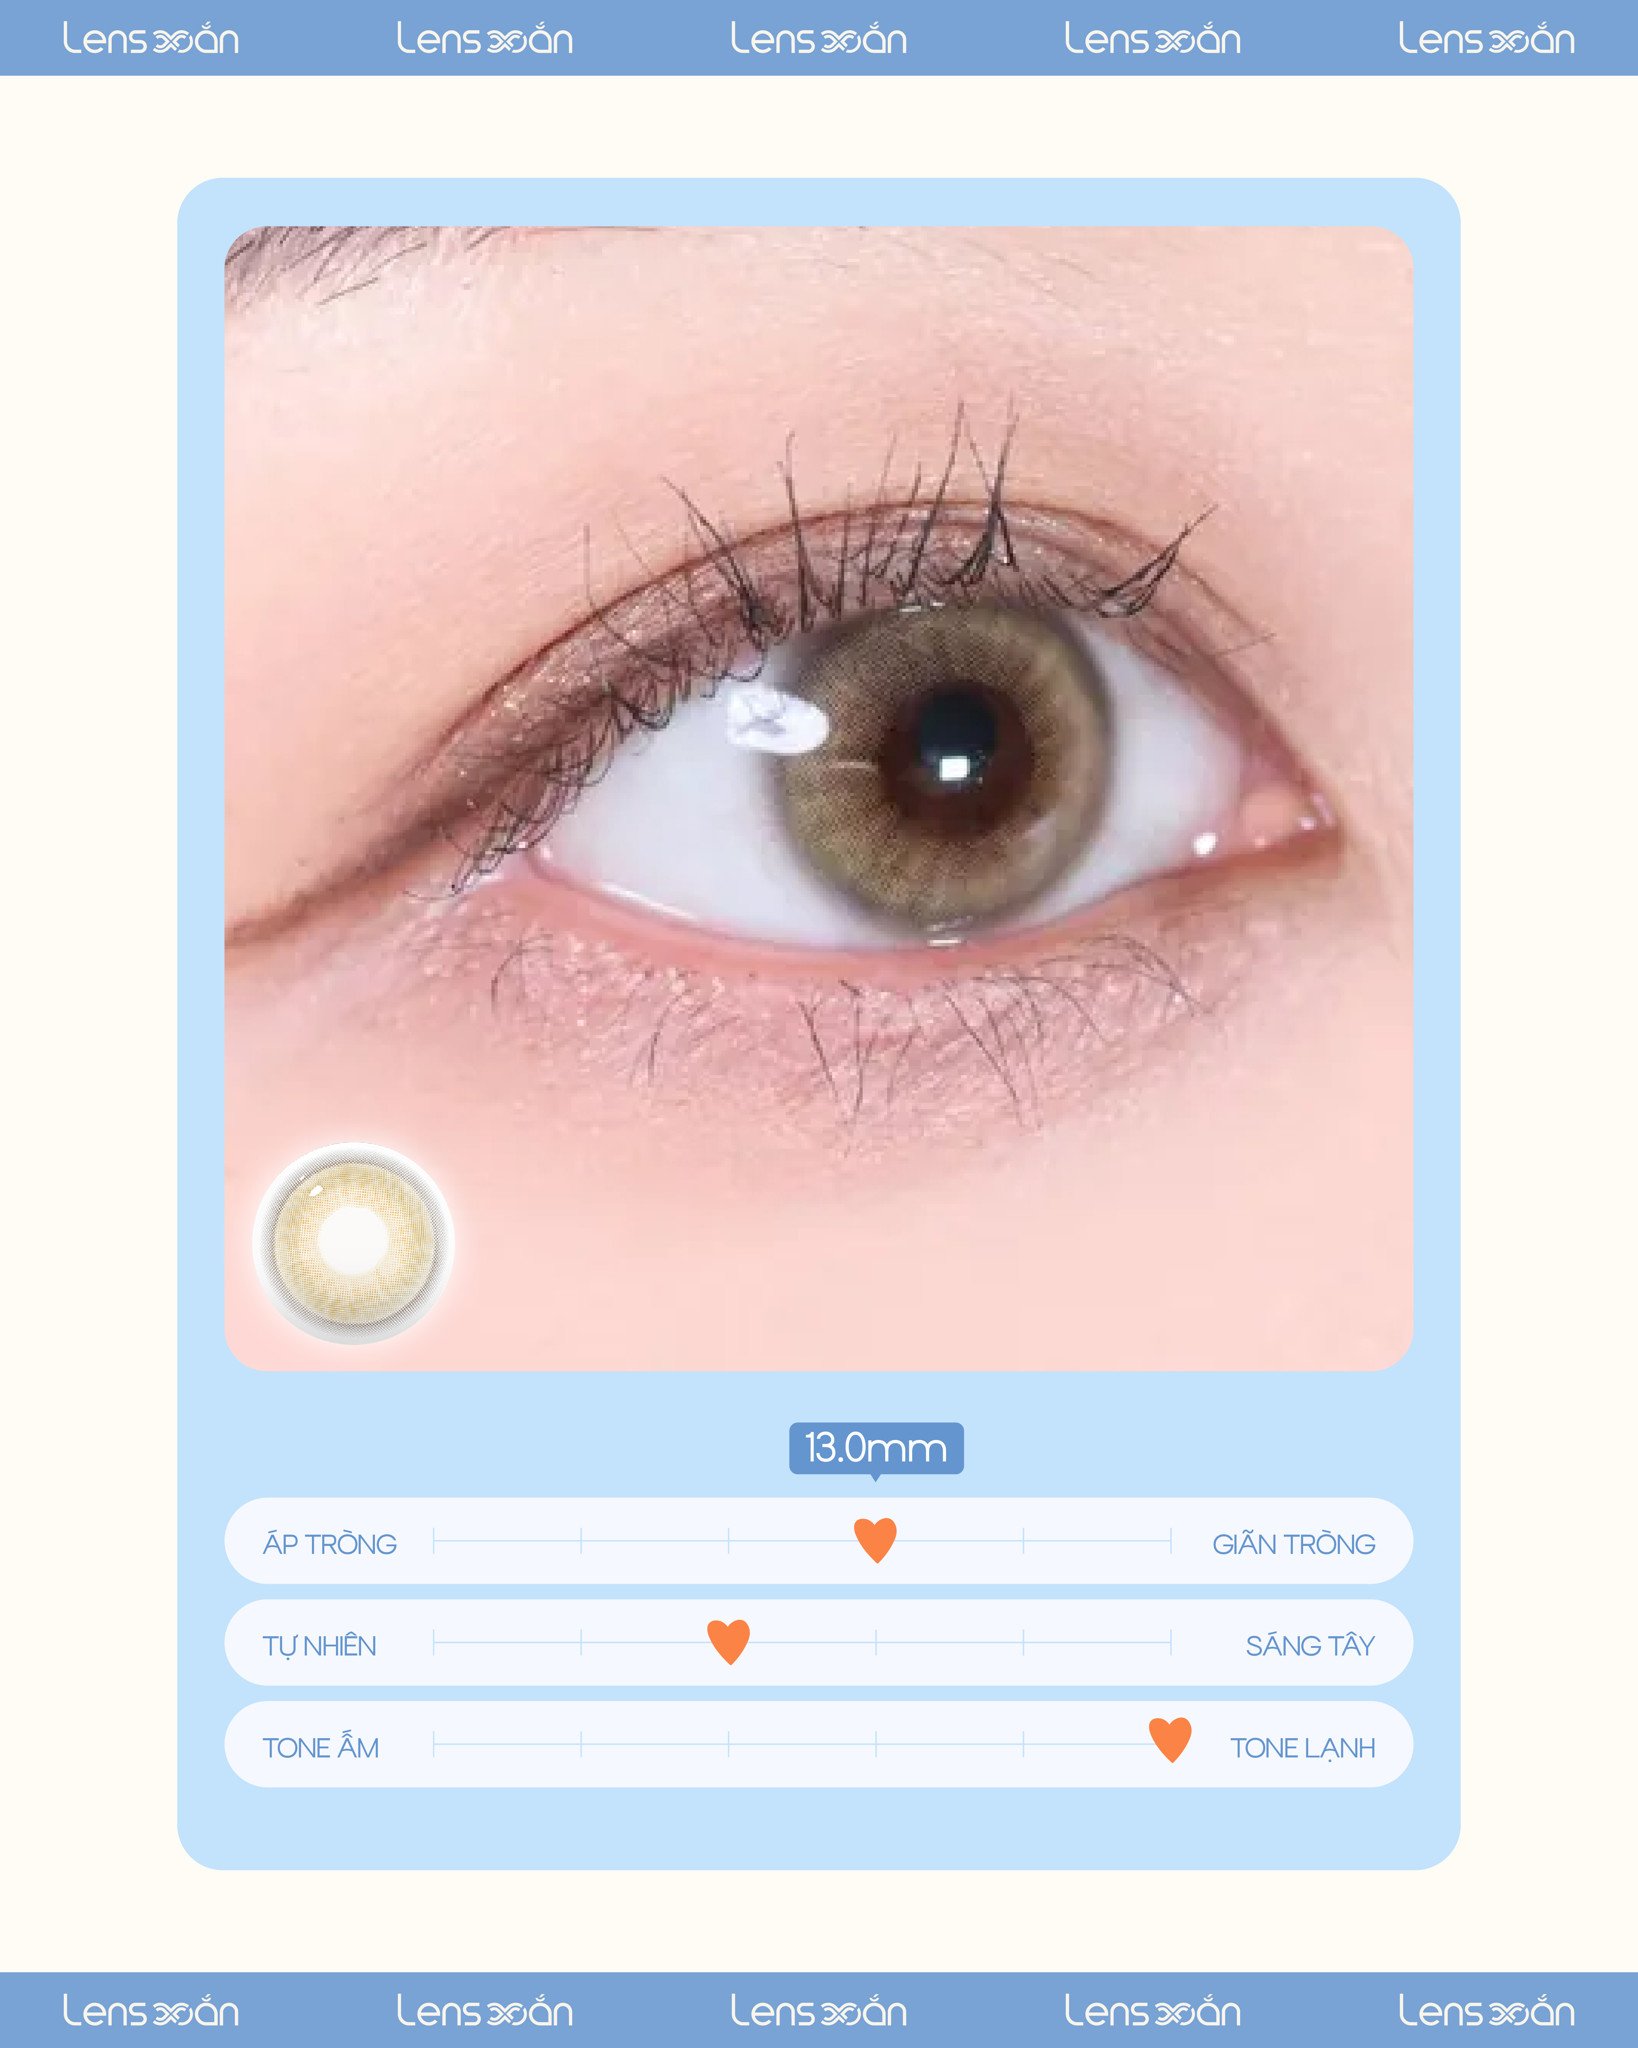Click the contact lens thumbnail
The image size is (1638, 2048).
(x=354, y=1243)
